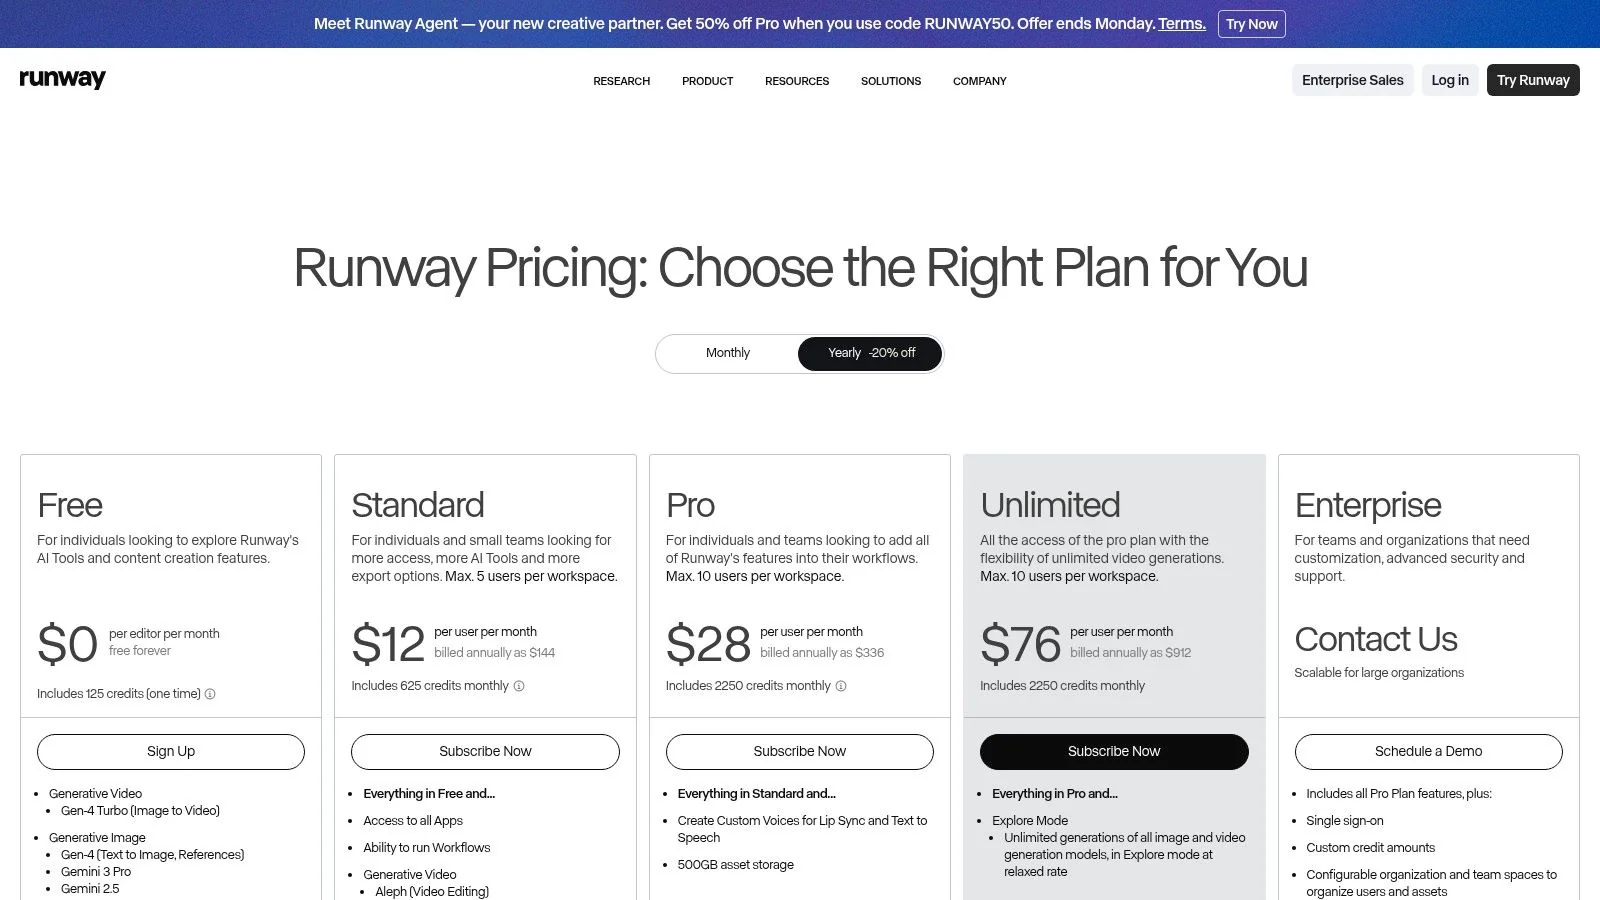Sign Up for the Free plan
The image size is (1600, 900).
pos(171,752)
